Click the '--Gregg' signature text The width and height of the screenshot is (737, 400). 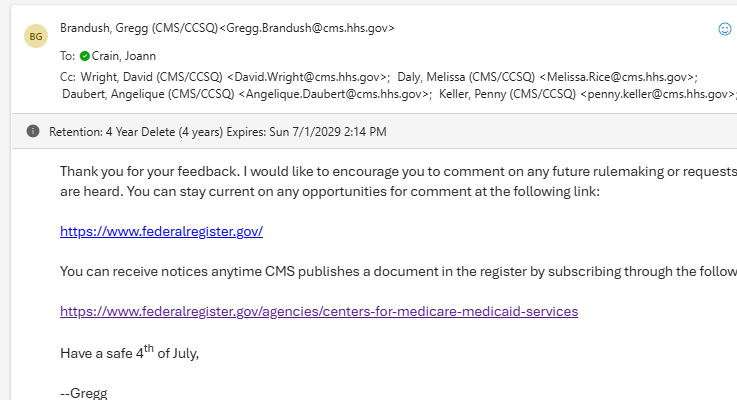[x=83, y=392]
